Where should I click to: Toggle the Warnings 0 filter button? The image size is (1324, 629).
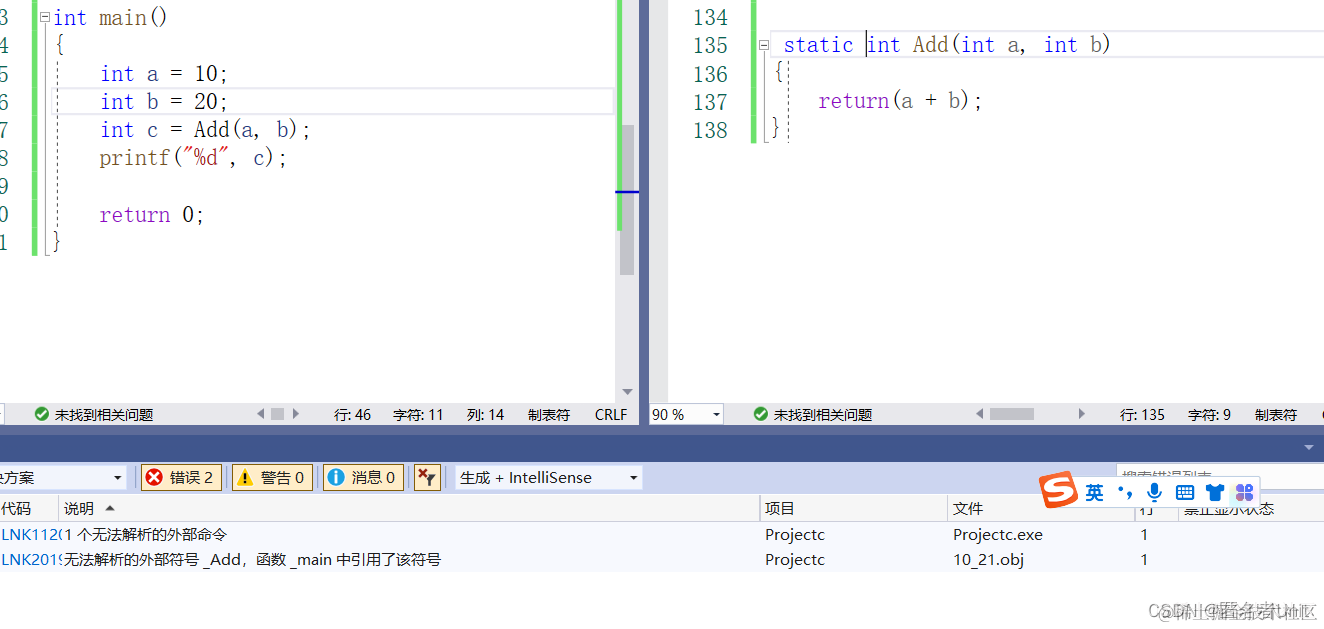[272, 477]
